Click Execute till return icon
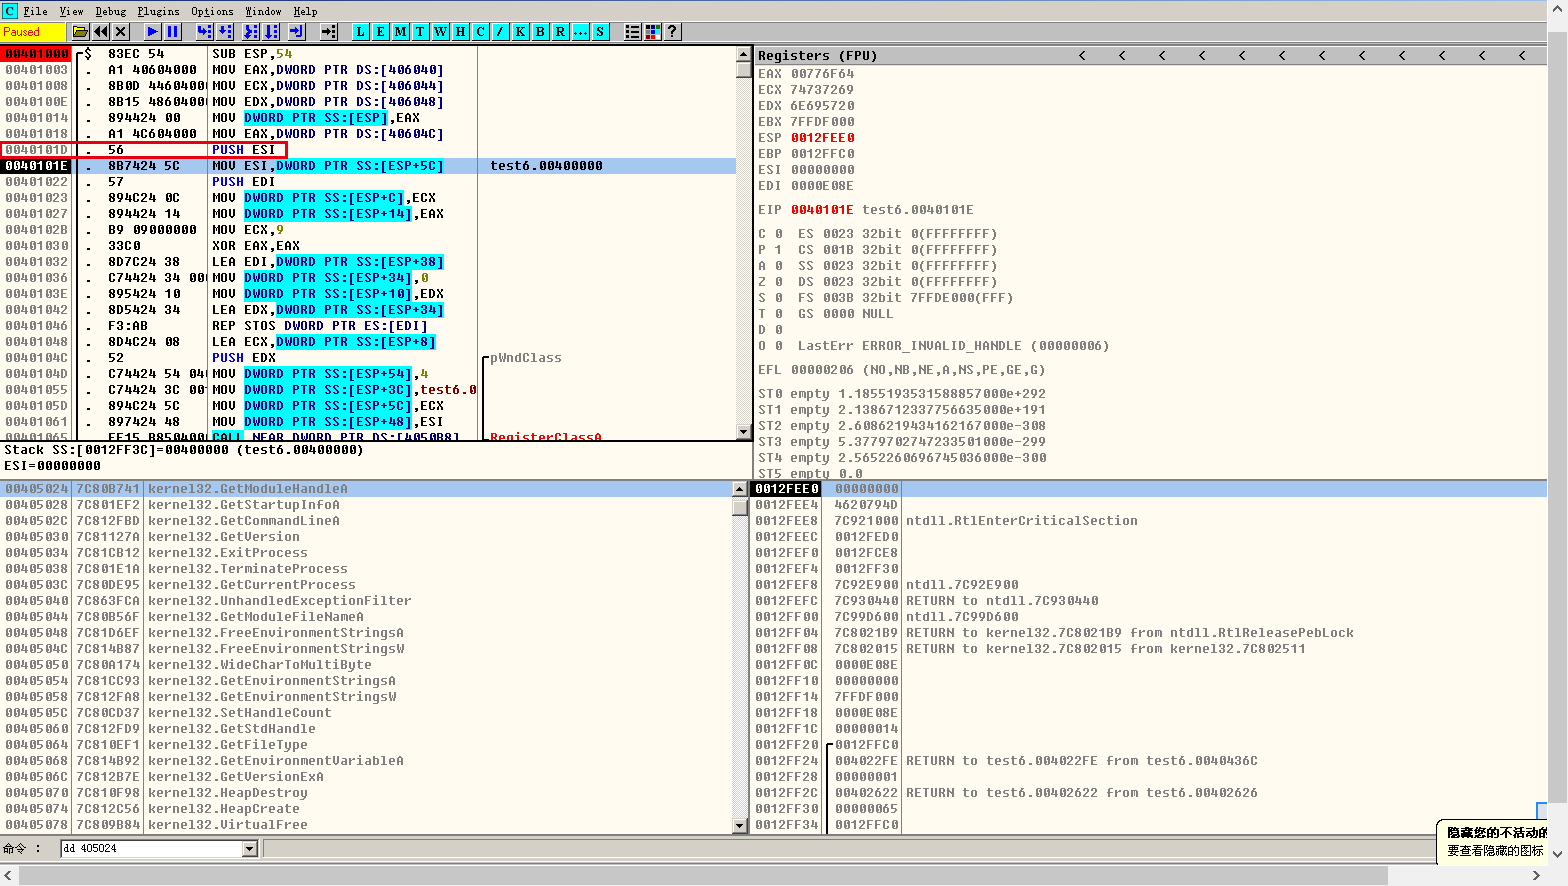Screen dimensions: 1568x886 [297, 32]
